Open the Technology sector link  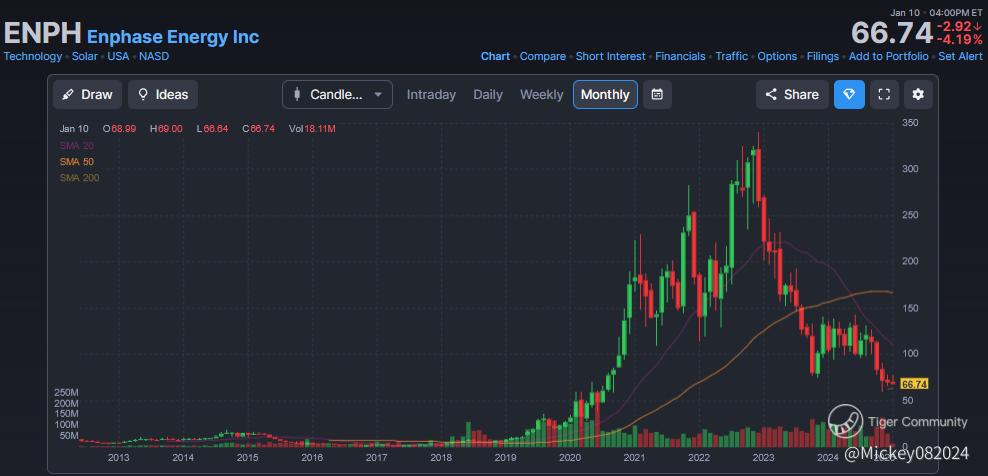[x=33, y=56]
